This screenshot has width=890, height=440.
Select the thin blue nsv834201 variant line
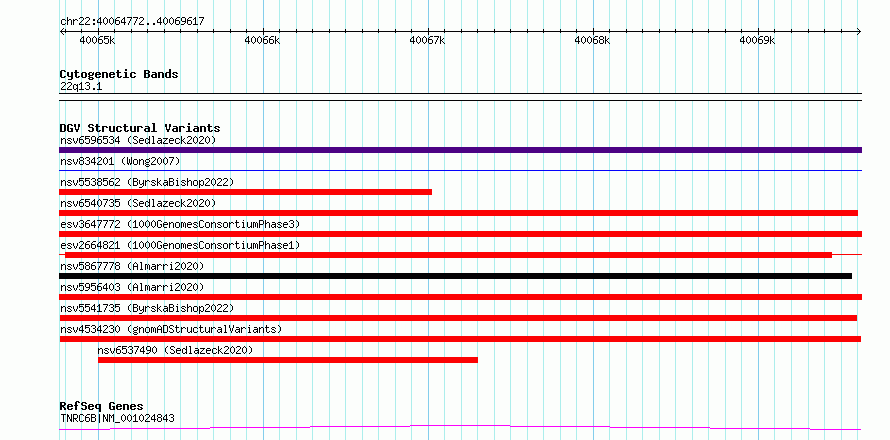(x=460, y=170)
